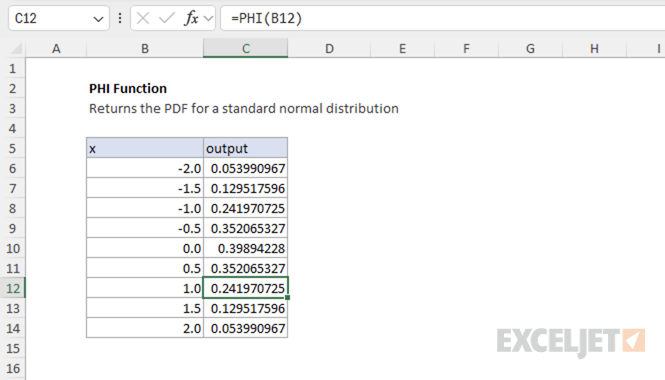The width and height of the screenshot is (665, 380).
Task: Select row 7 header
Action: click(x=13, y=188)
